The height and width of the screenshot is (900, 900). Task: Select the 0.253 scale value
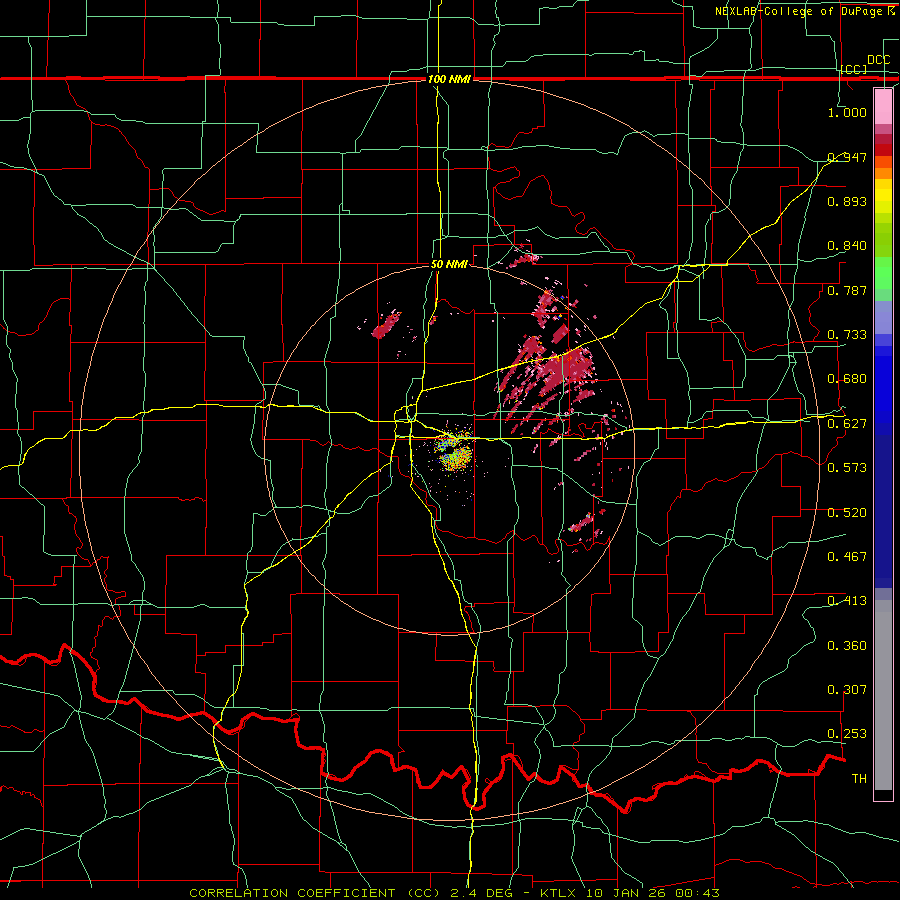coord(847,734)
